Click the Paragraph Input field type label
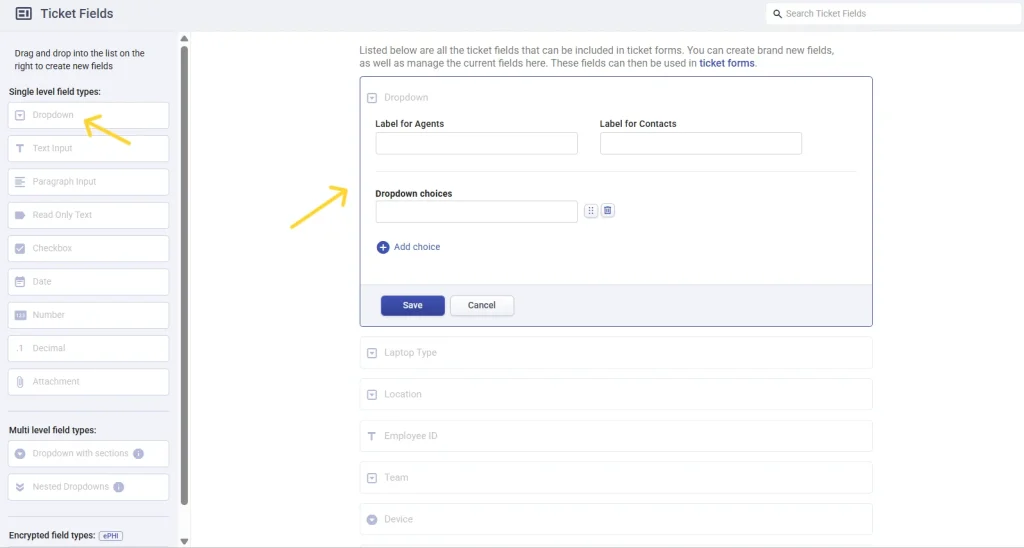 (x=64, y=182)
